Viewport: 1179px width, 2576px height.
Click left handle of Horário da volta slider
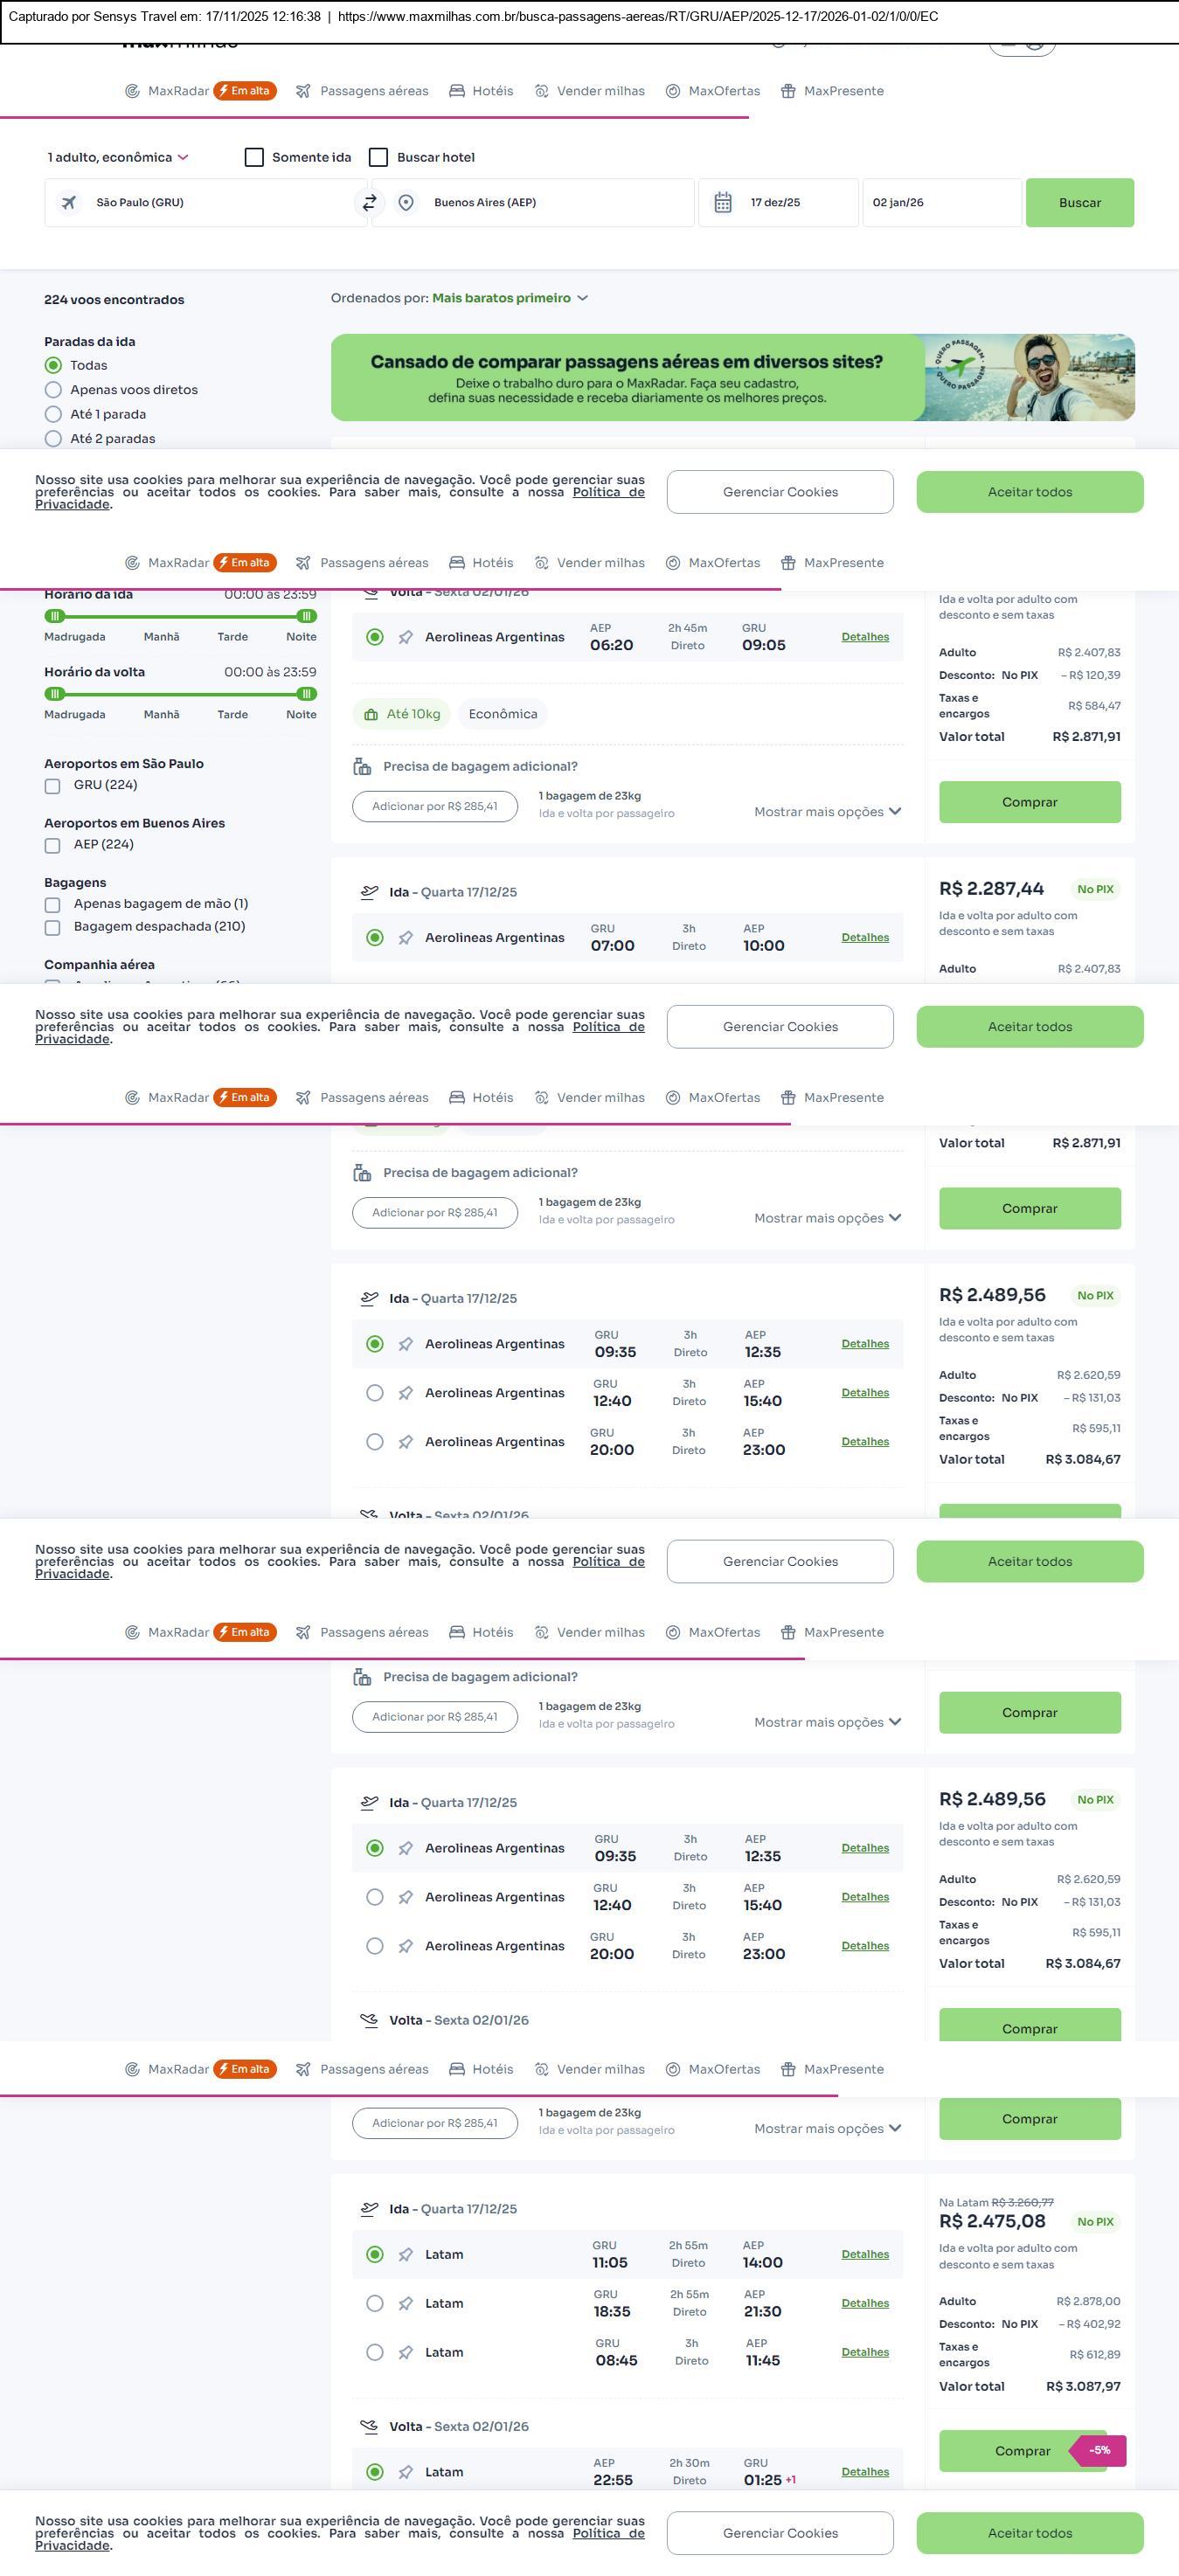click(x=55, y=694)
